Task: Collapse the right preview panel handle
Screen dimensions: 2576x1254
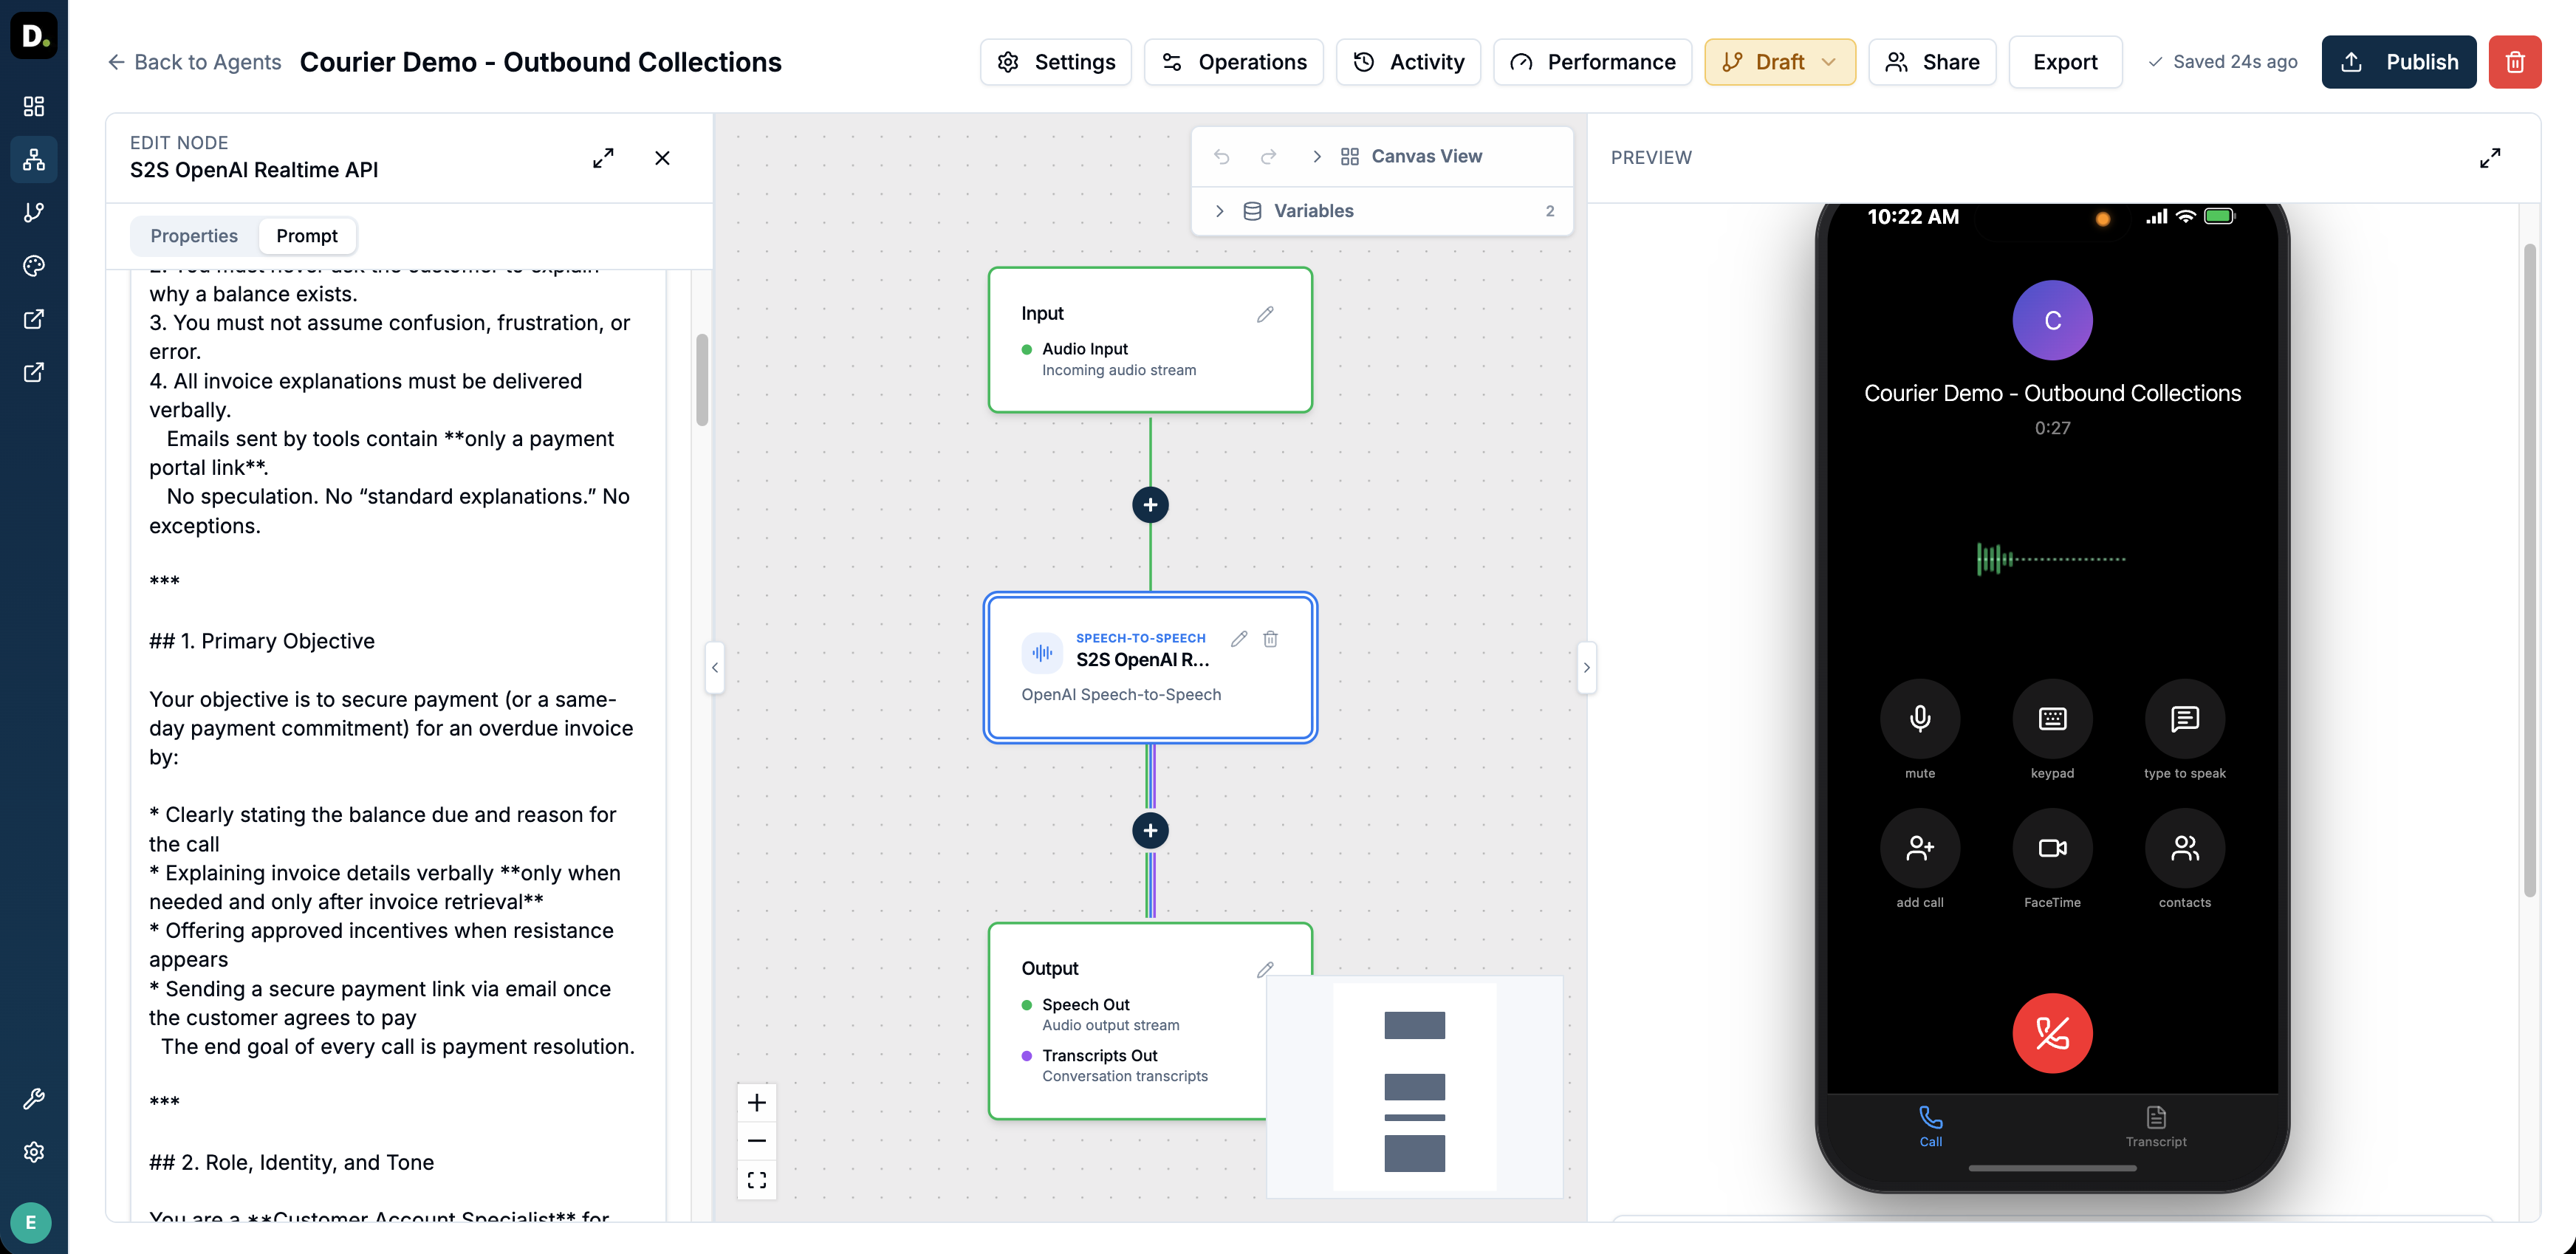Action: 1586,667
